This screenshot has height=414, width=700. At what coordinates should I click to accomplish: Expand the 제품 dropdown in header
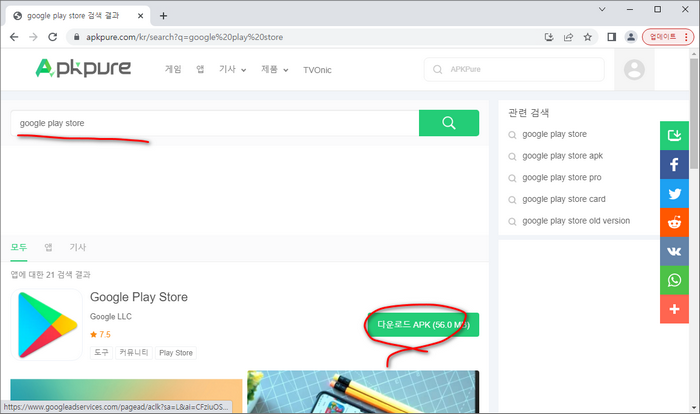(x=275, y=69)
